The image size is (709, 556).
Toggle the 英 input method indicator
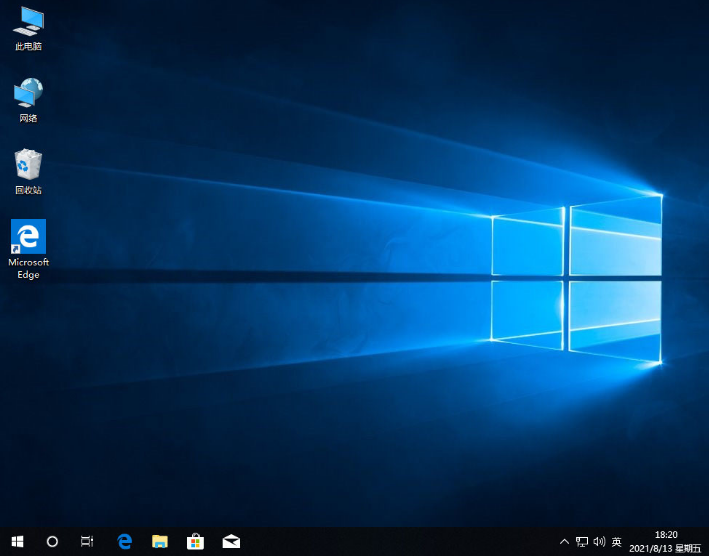[x=617, y=541]
